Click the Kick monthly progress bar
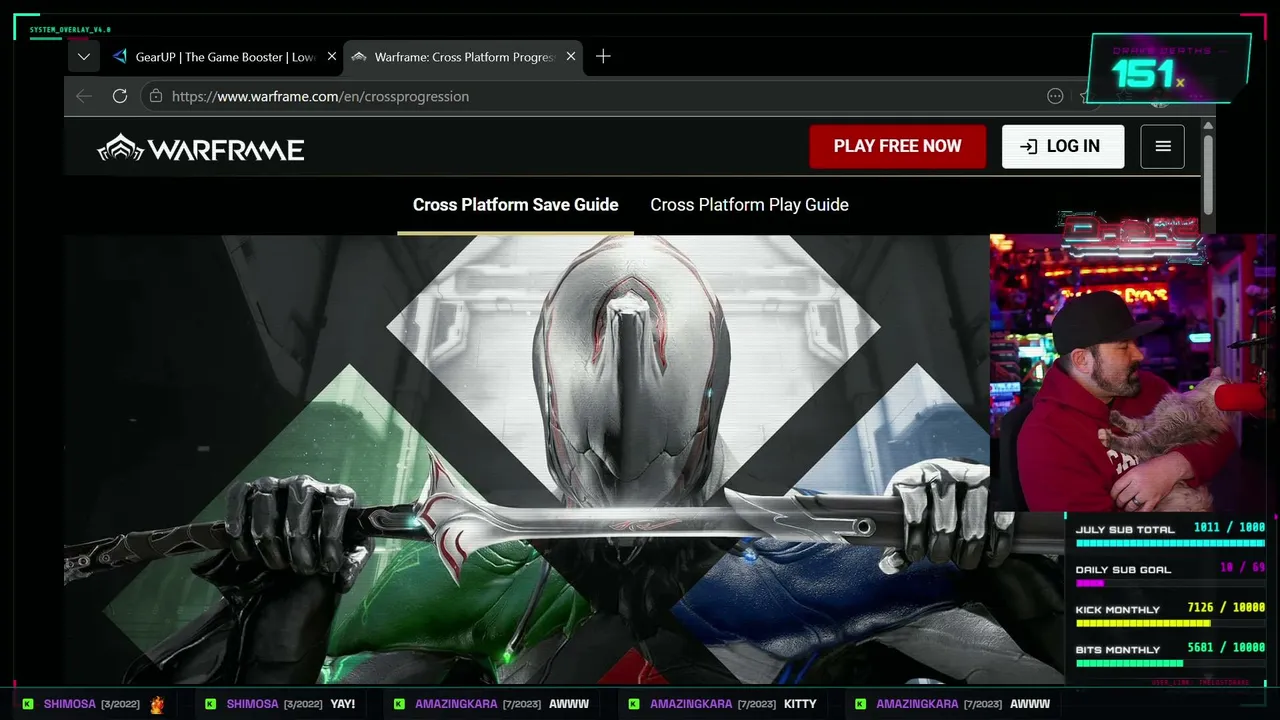Image resolution: width=1280 pixels, height=720 pixels. click(x=1170, y=623)
